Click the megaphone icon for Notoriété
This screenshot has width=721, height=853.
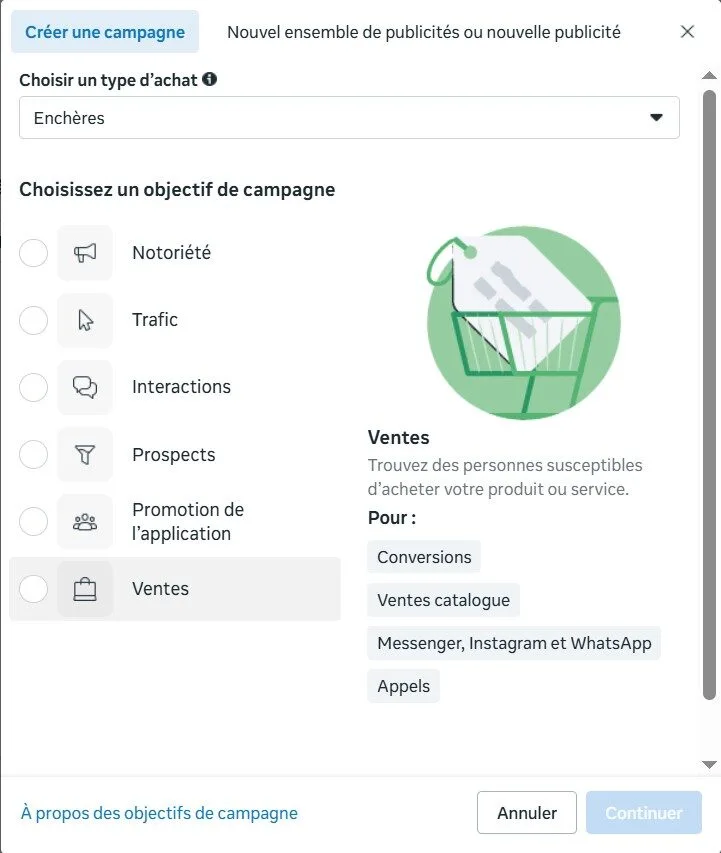point(85,253)
